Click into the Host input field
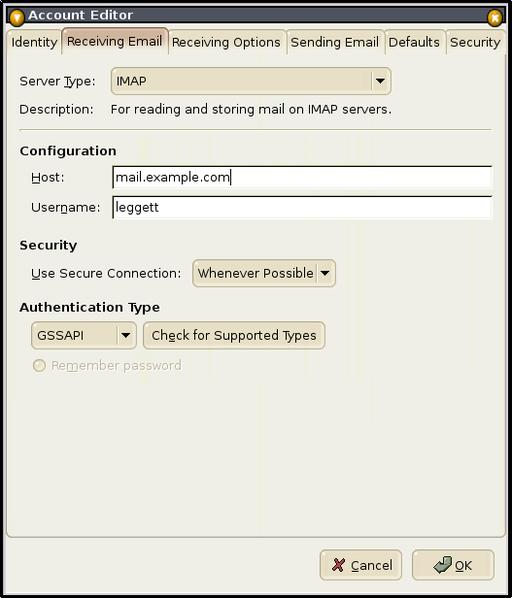Screen dimensions: 512x598 pyautogui.click(x=302, y=177)
